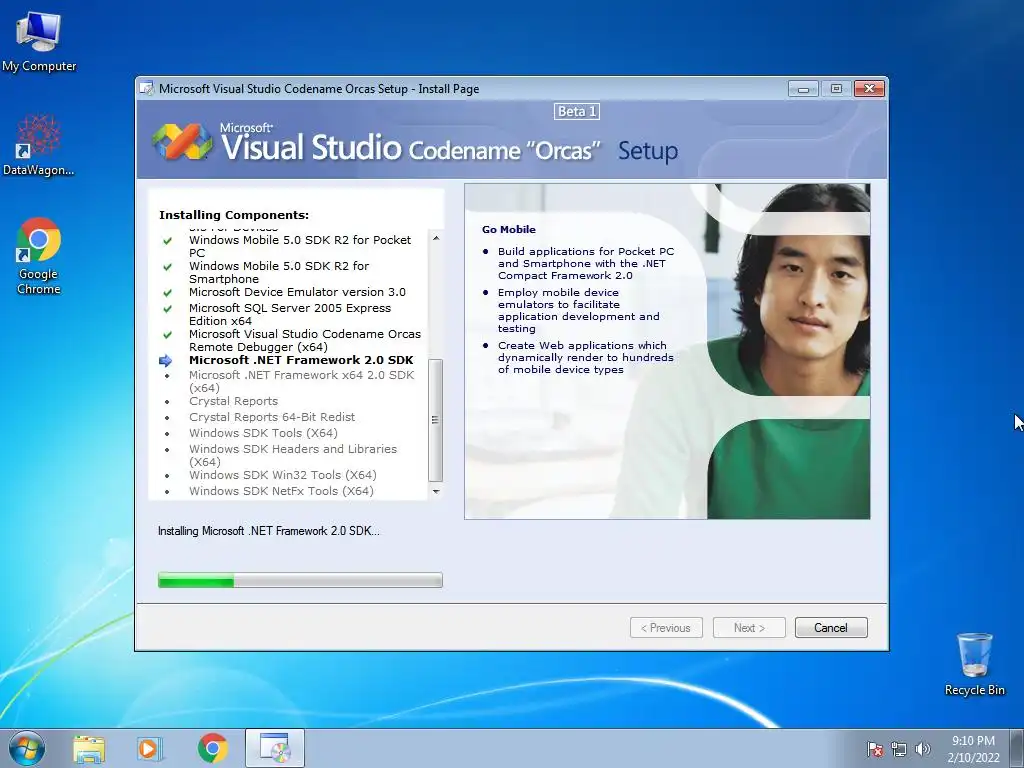Image resolution: width=1024 pixels, height=768 pixels.
Task: Close the Orcas Setup window
Action: click(x=869, y=88)
